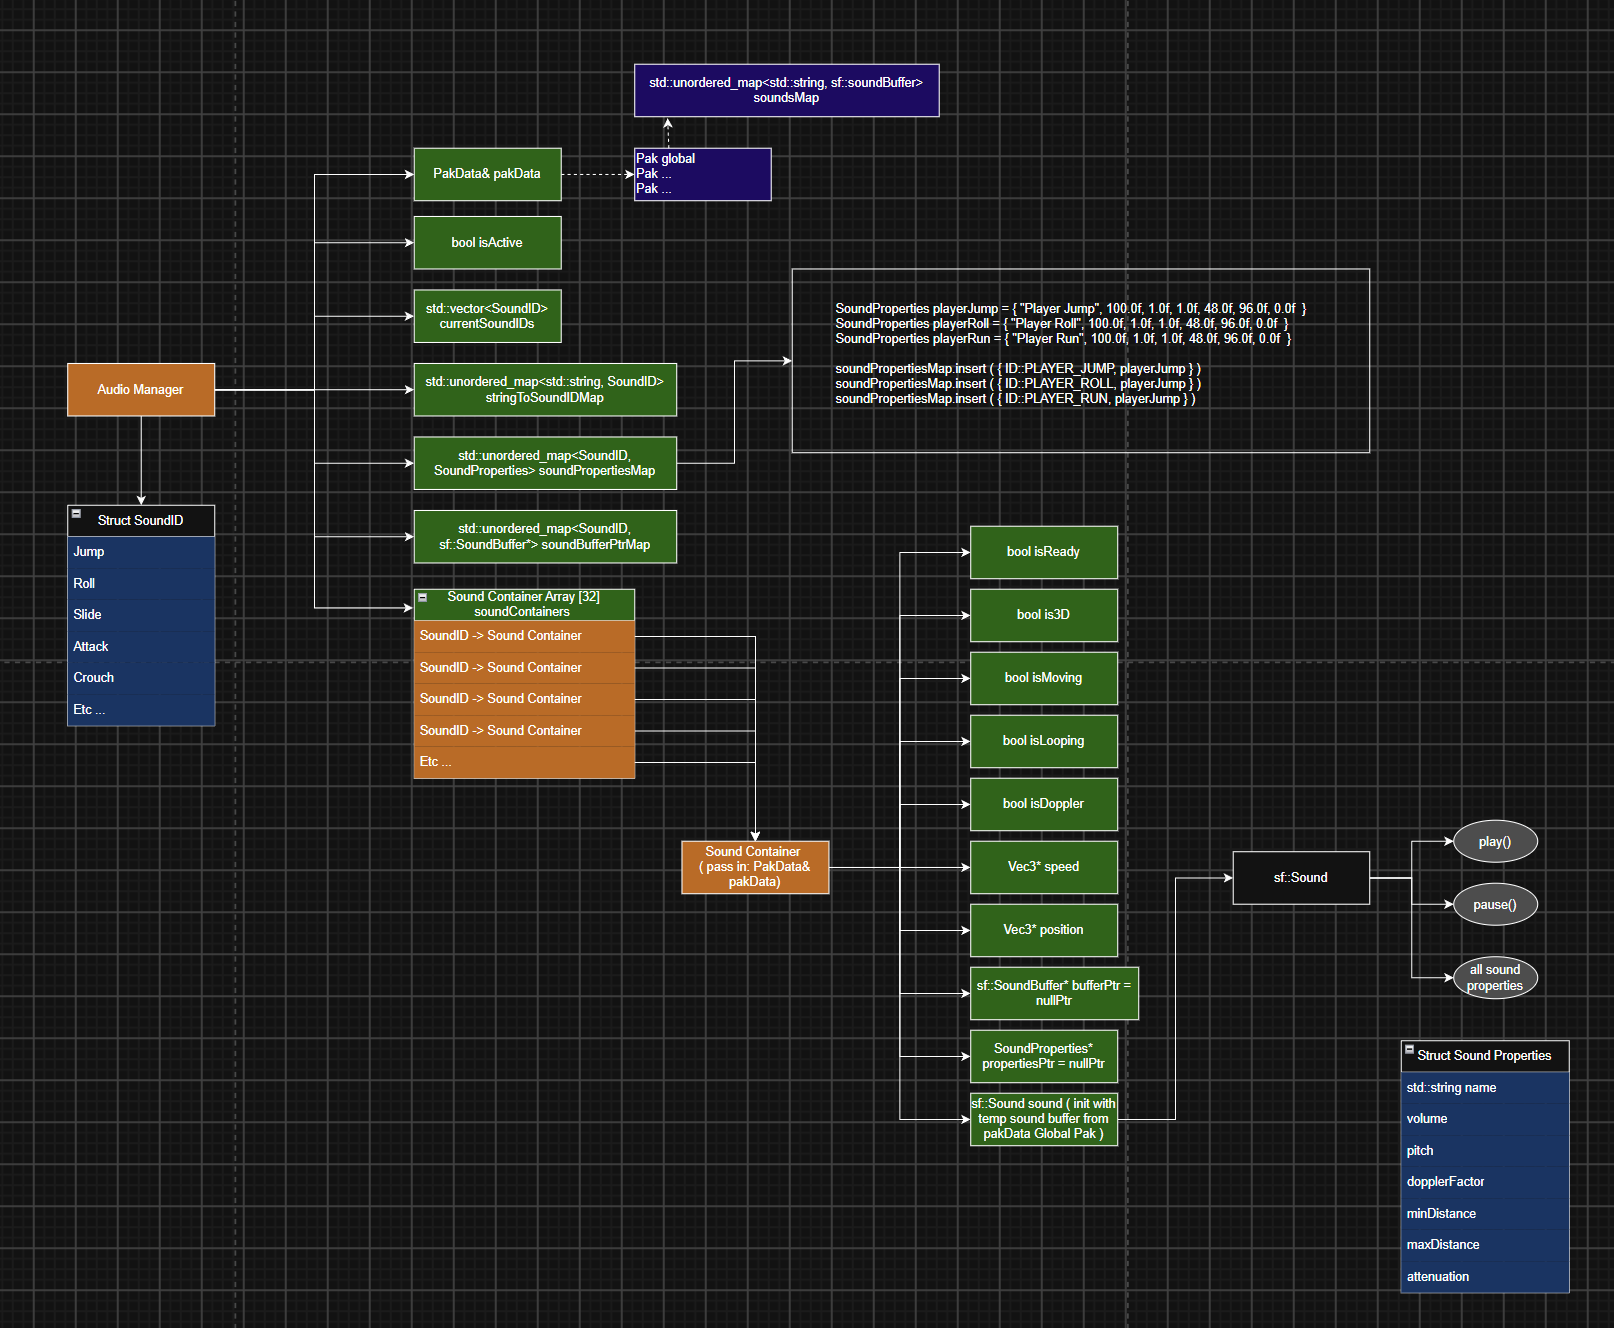Click the Pak global list box
Screen dimensions: 1614x1328
703,174
